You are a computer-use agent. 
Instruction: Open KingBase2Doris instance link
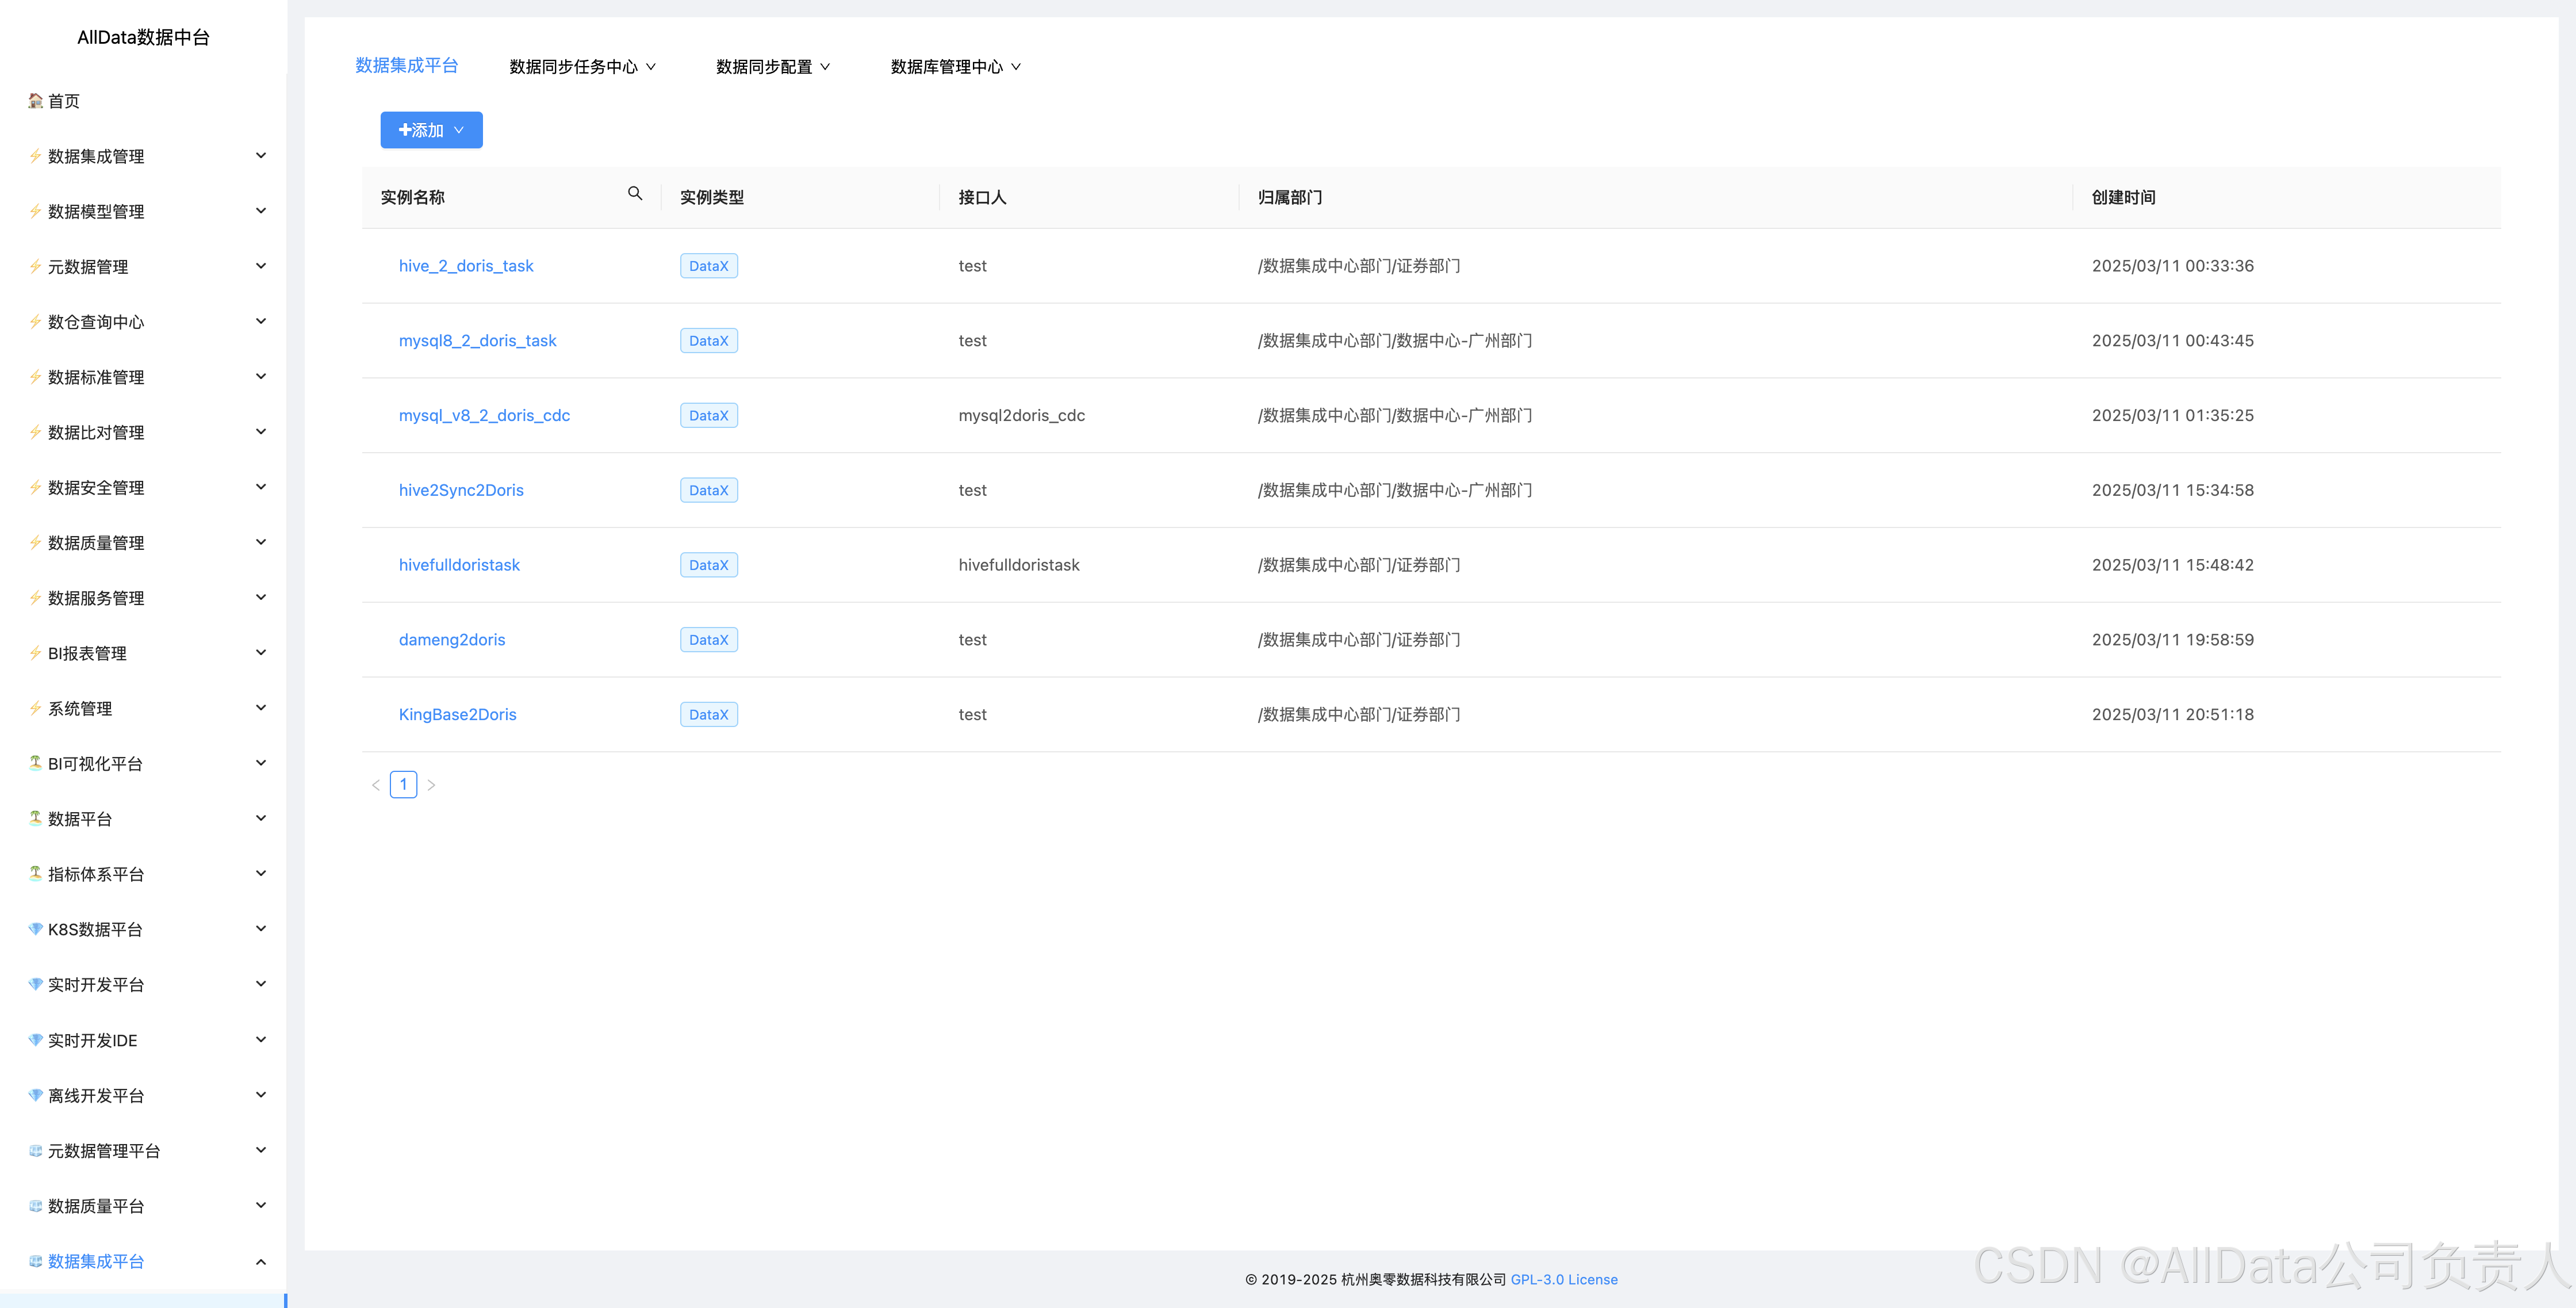(457, 715)
